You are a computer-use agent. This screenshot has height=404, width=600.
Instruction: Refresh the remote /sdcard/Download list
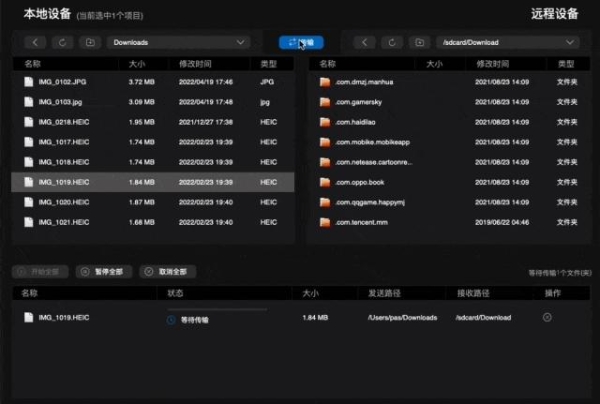(x=392, y=42)
